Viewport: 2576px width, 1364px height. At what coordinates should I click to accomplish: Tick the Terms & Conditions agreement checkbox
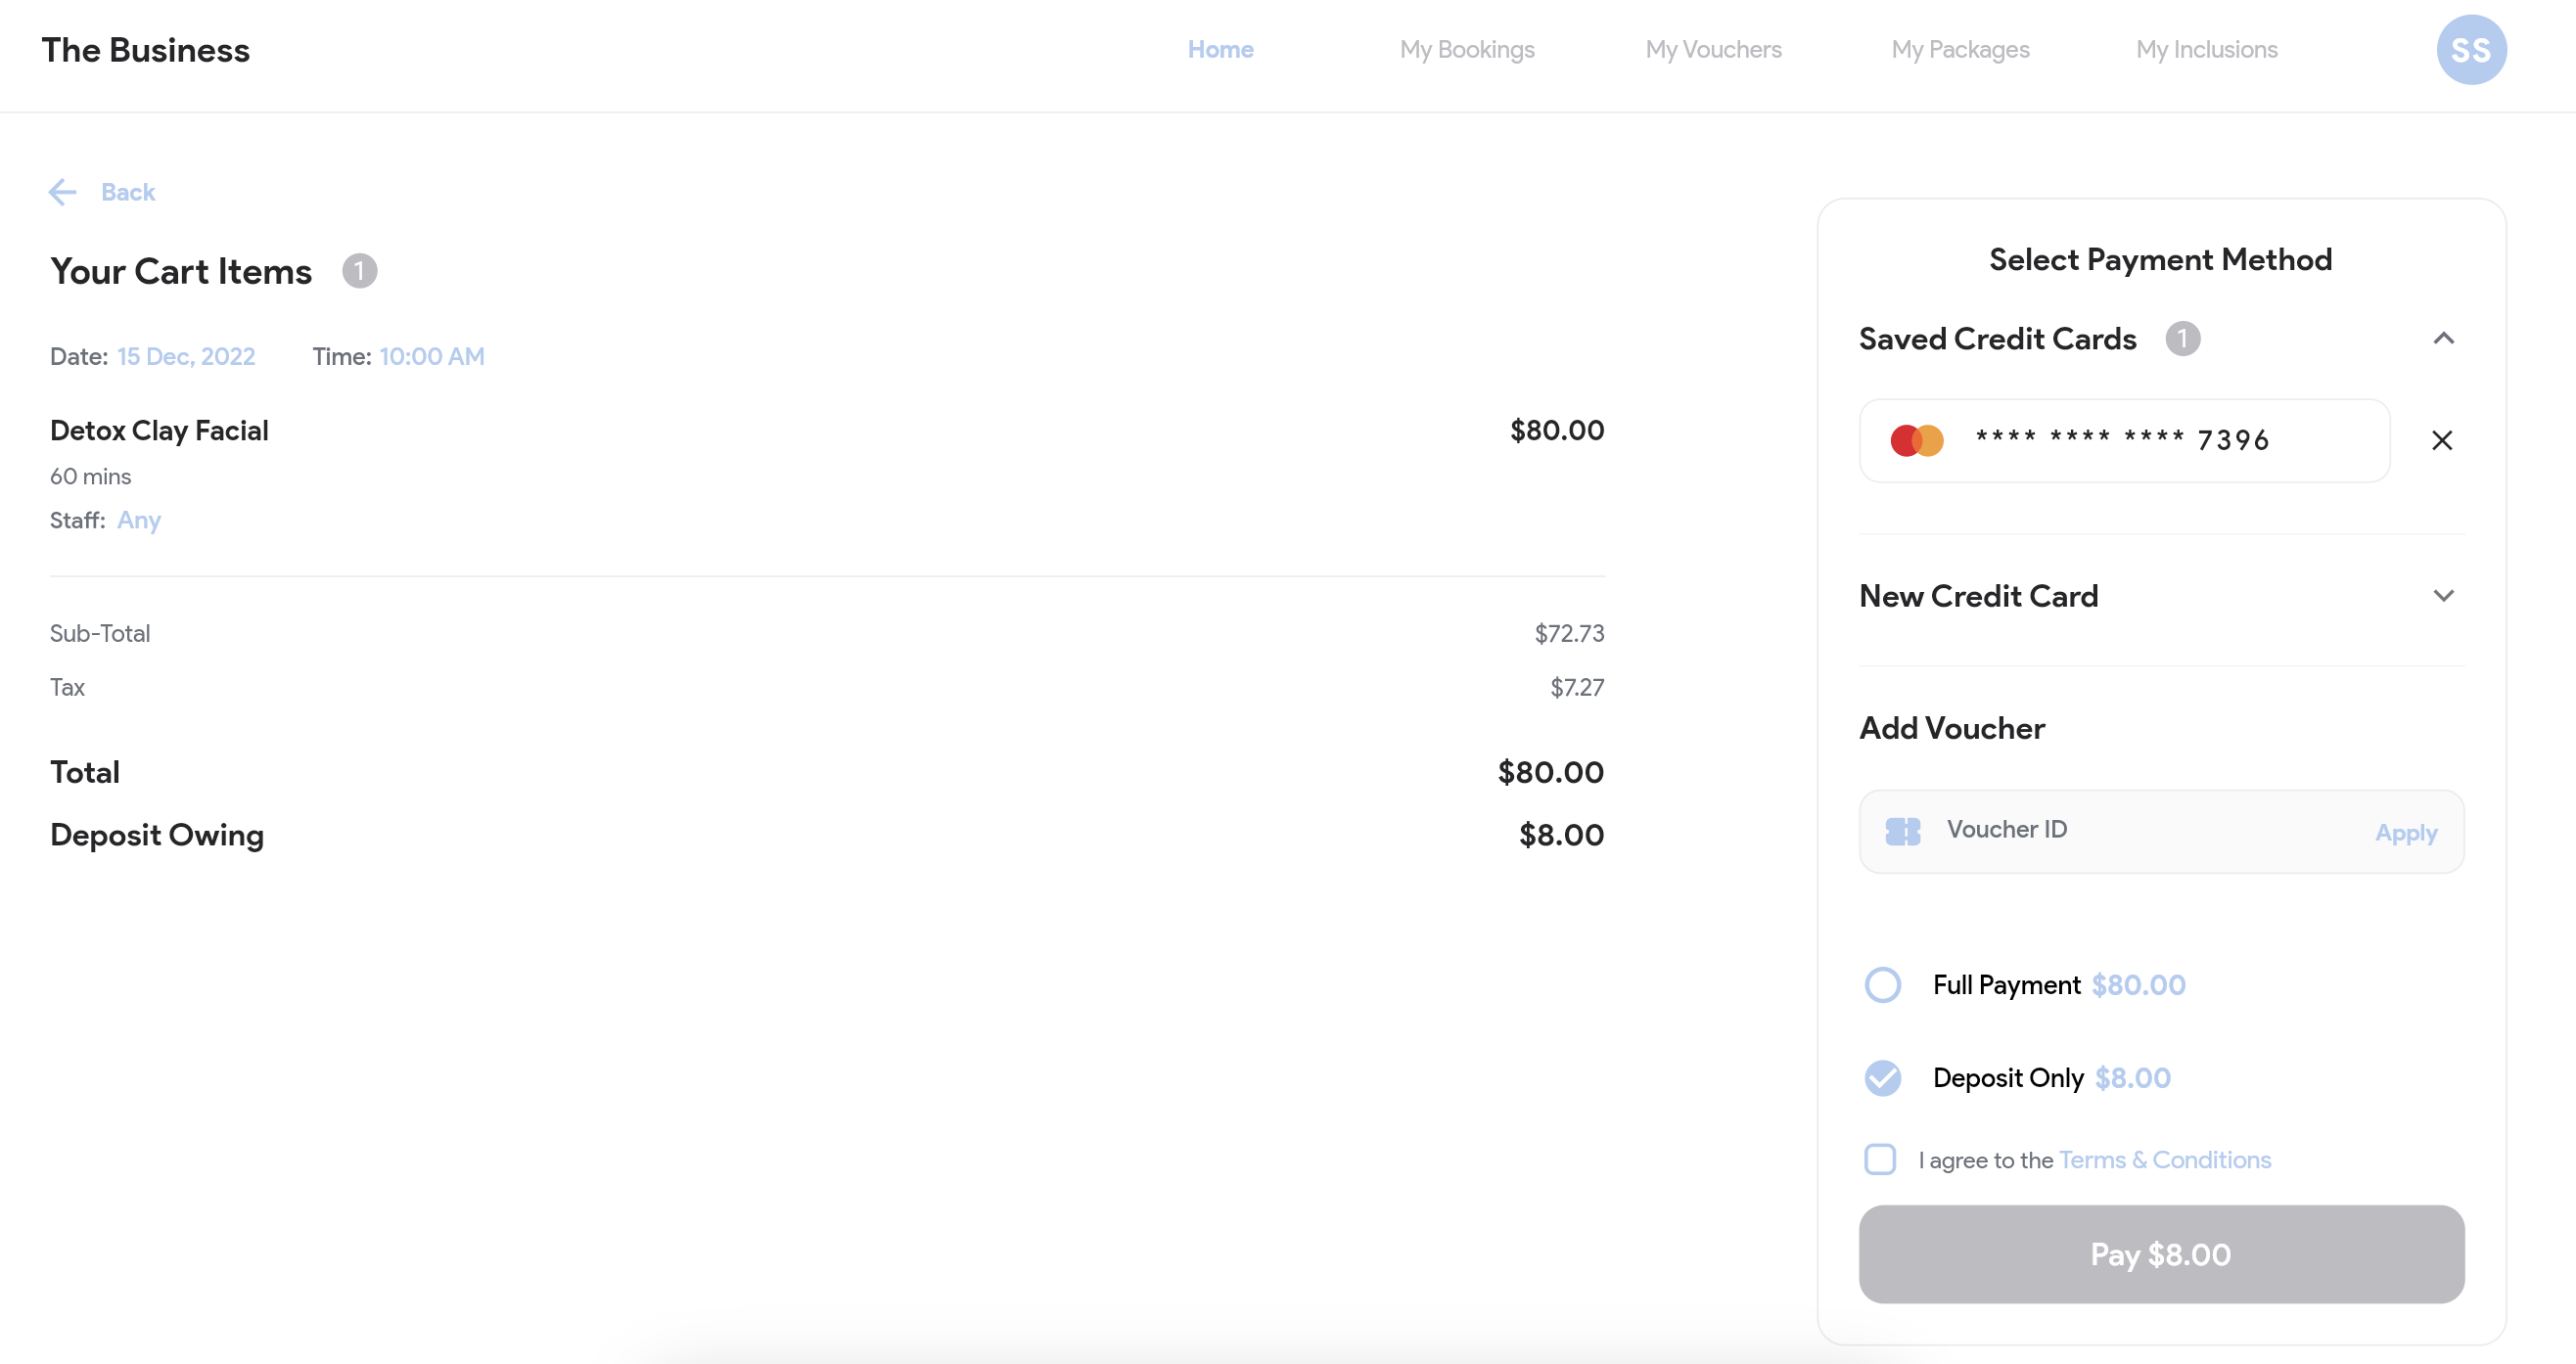click(1880, 1159)
